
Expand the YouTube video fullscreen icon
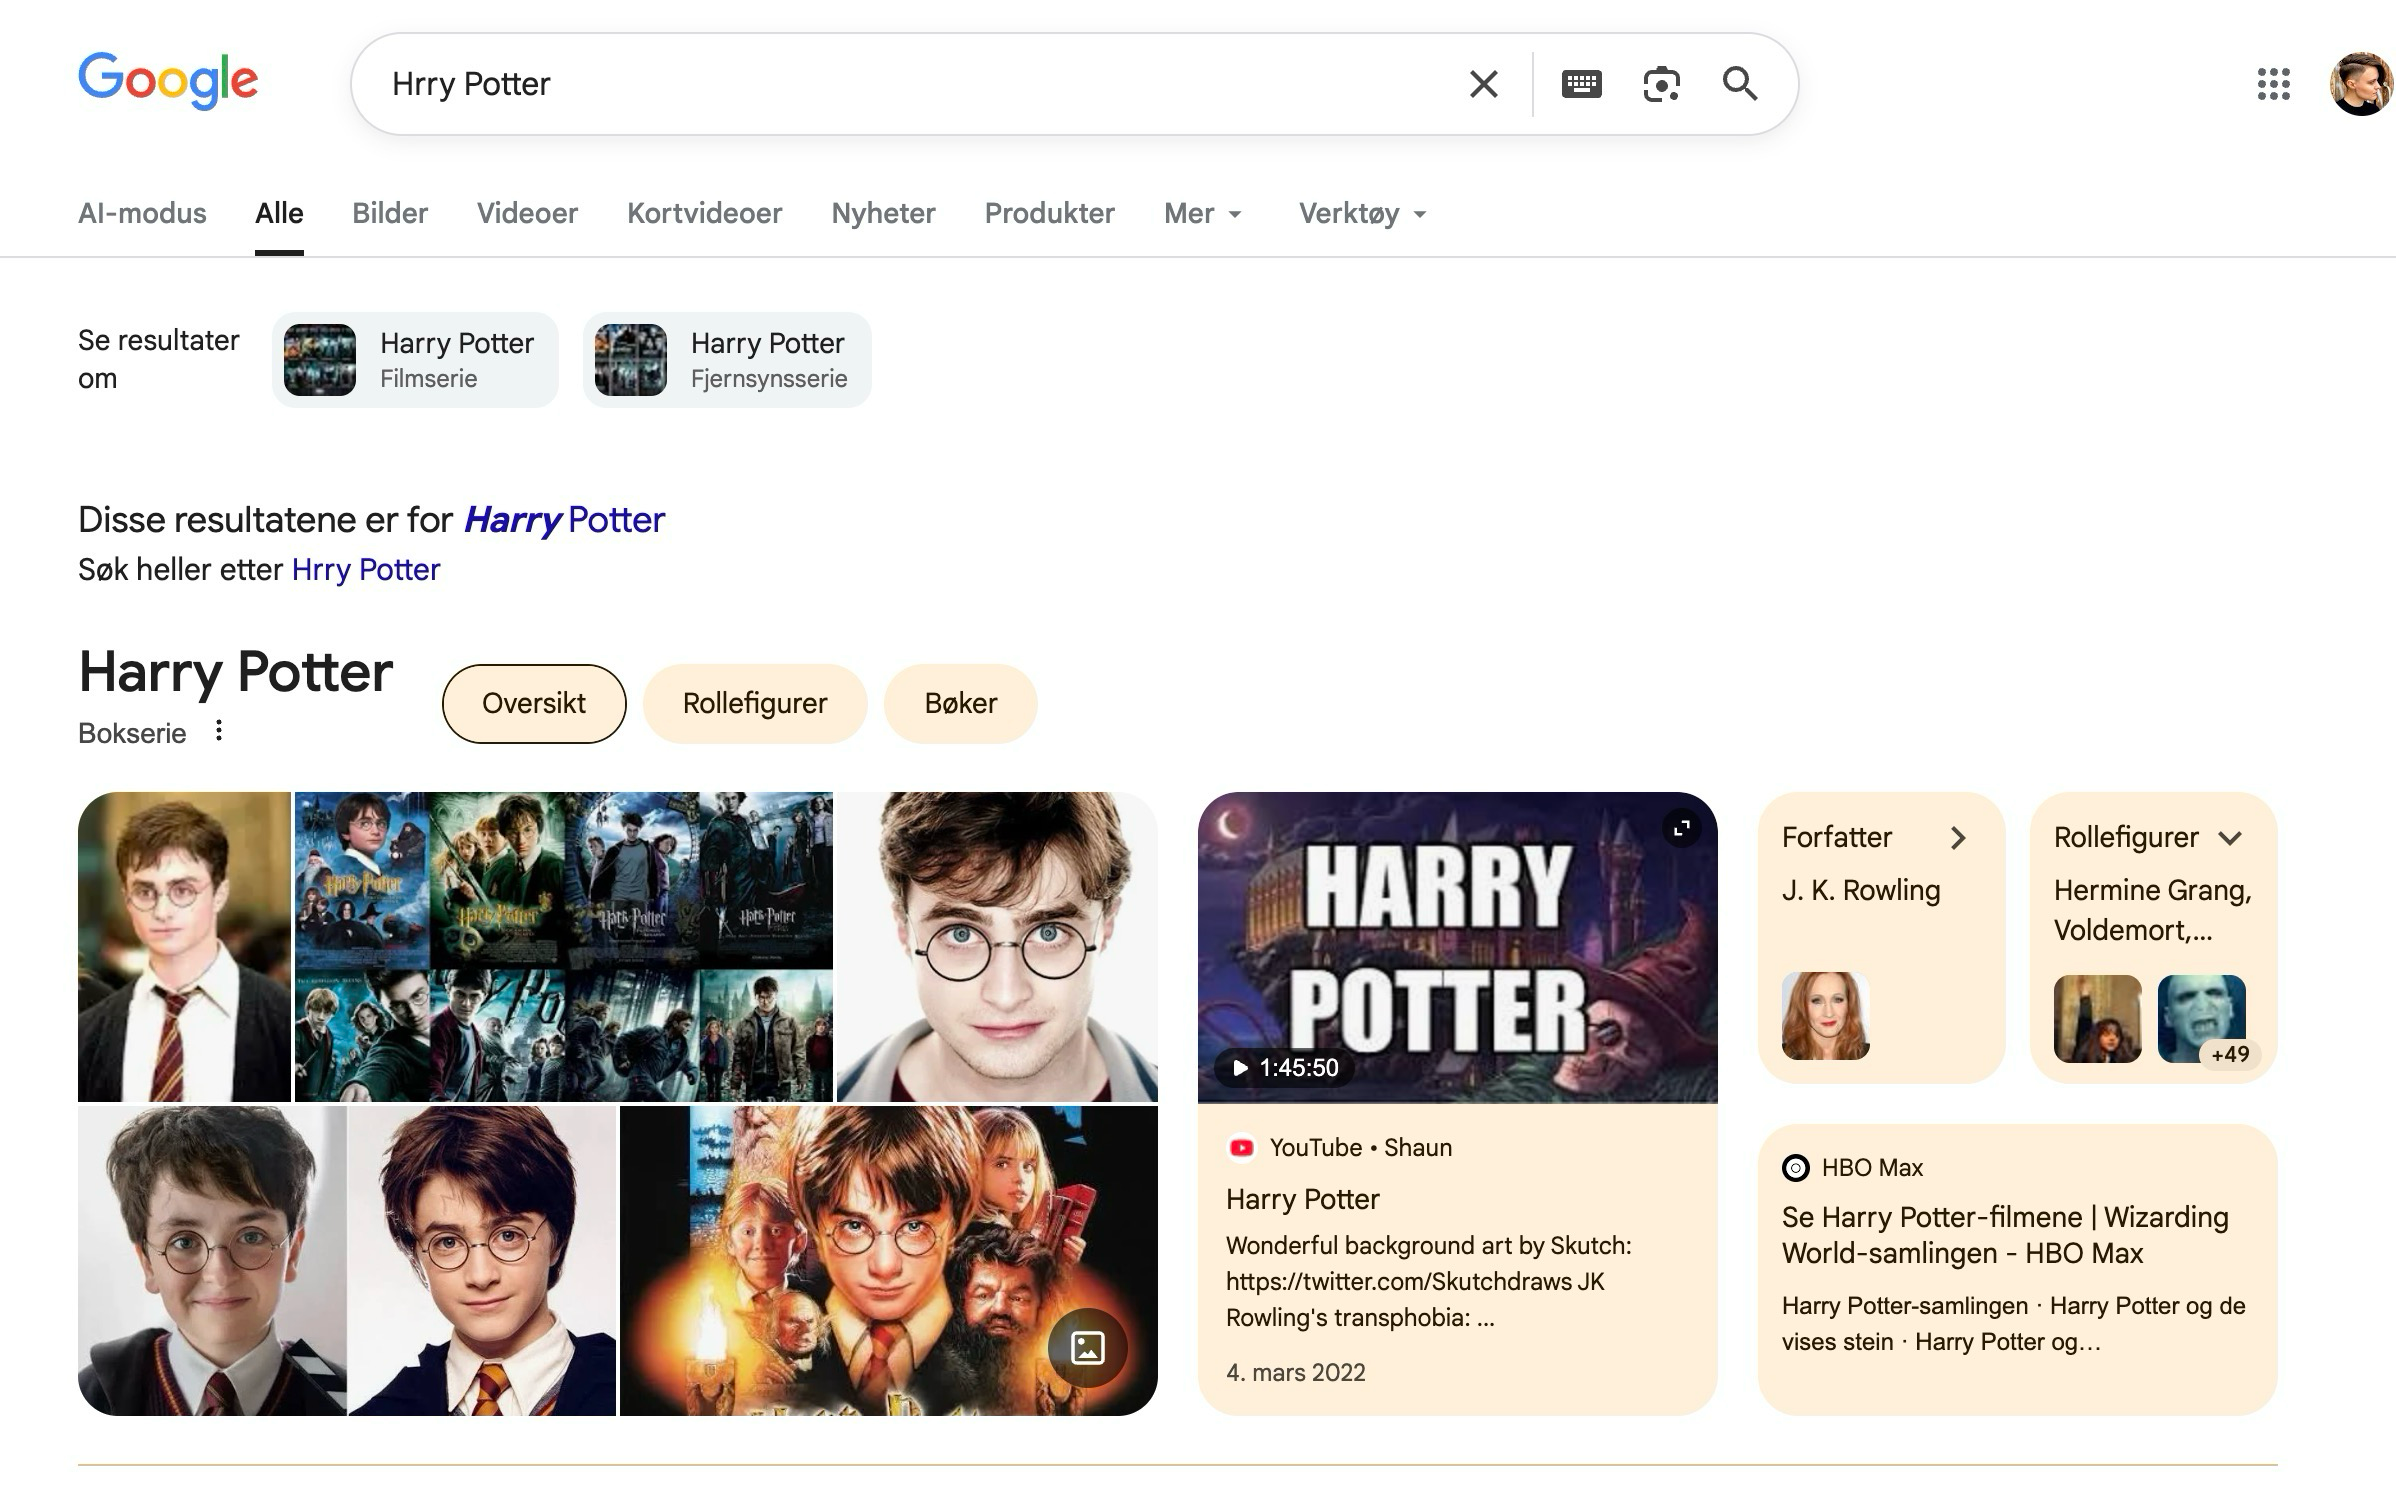(1682, 828)
